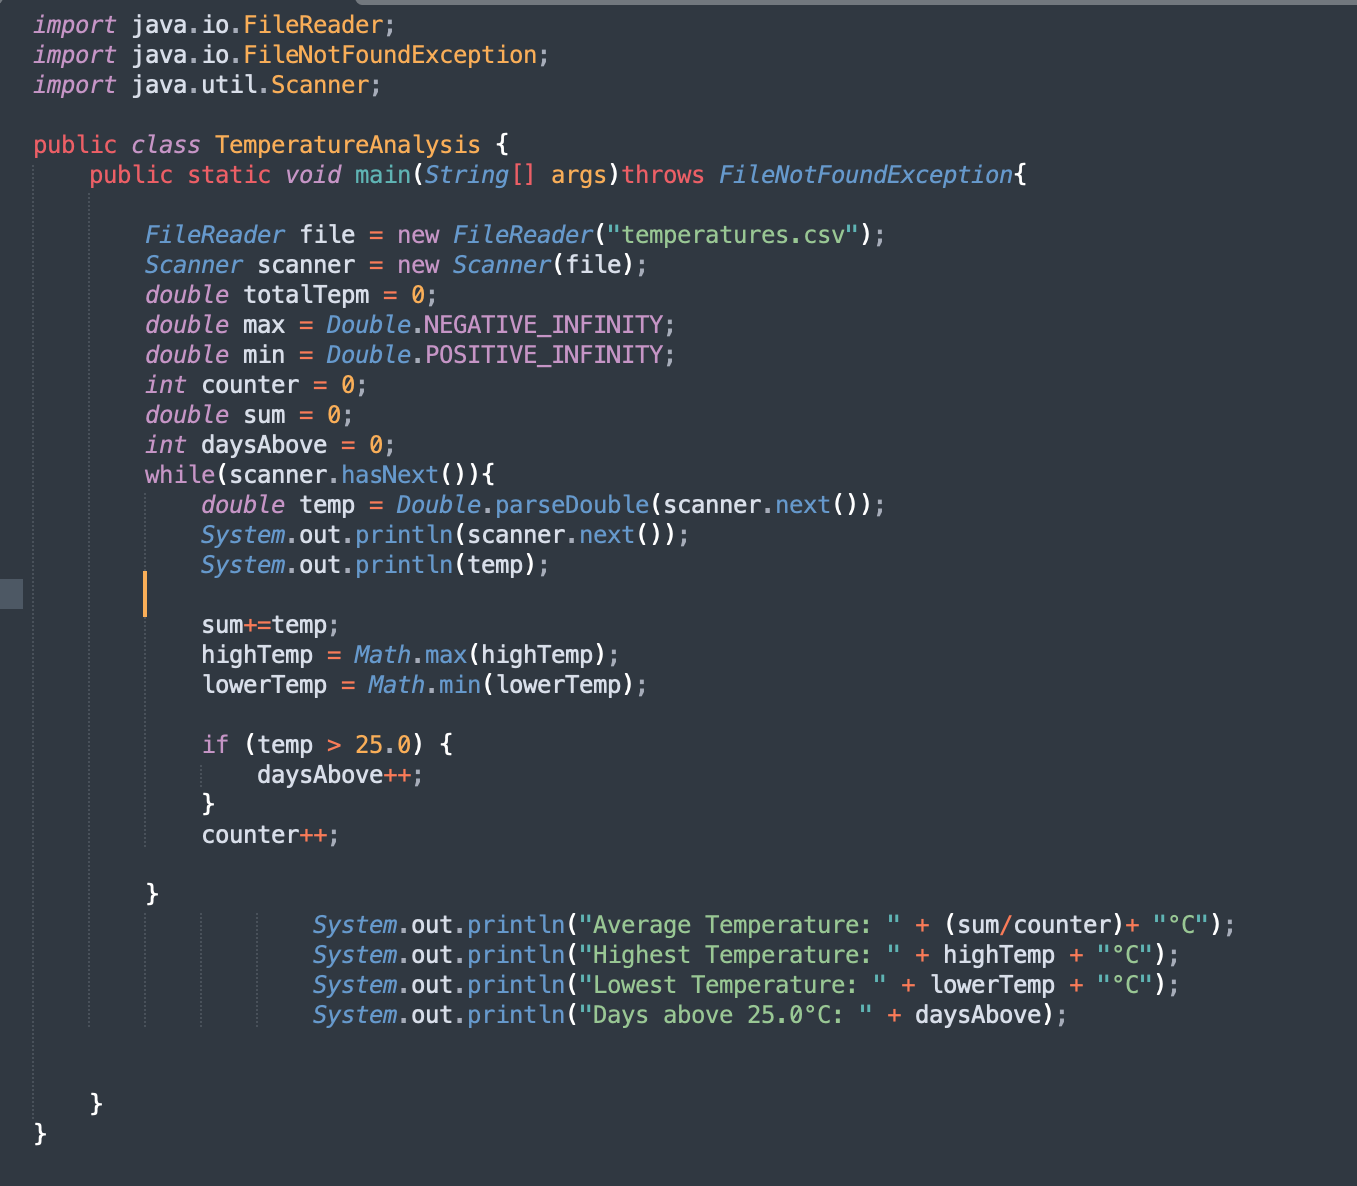Image resolution: width=1357 pixels, height=1186 pixels.
Task: Click the Math.max call
Action: tap(479, 655)
